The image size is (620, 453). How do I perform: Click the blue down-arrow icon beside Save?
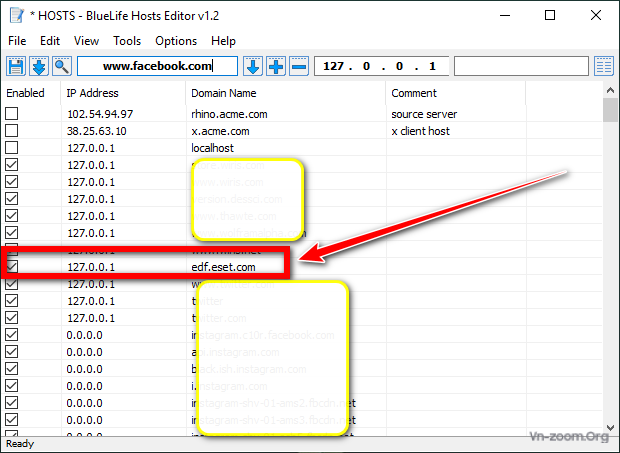[39, 66]
